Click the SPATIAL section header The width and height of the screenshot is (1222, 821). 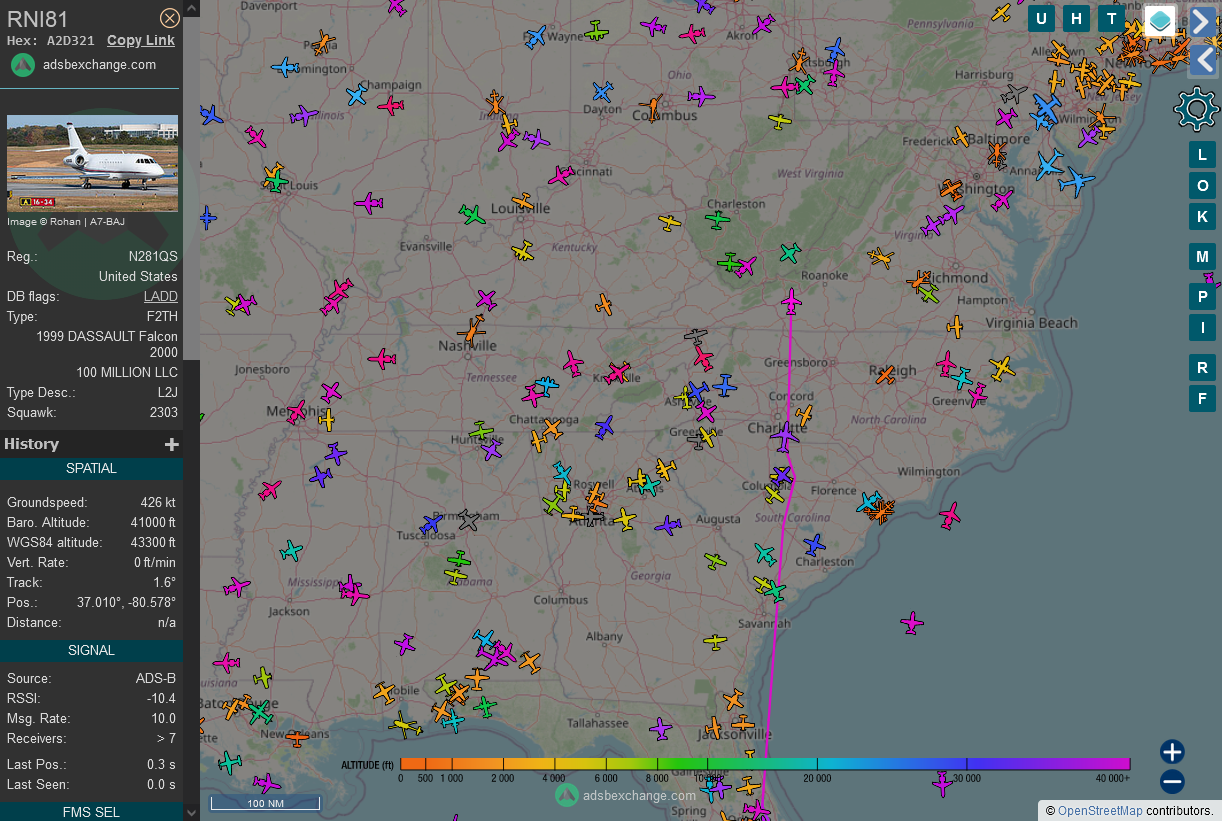click(91, 468)
